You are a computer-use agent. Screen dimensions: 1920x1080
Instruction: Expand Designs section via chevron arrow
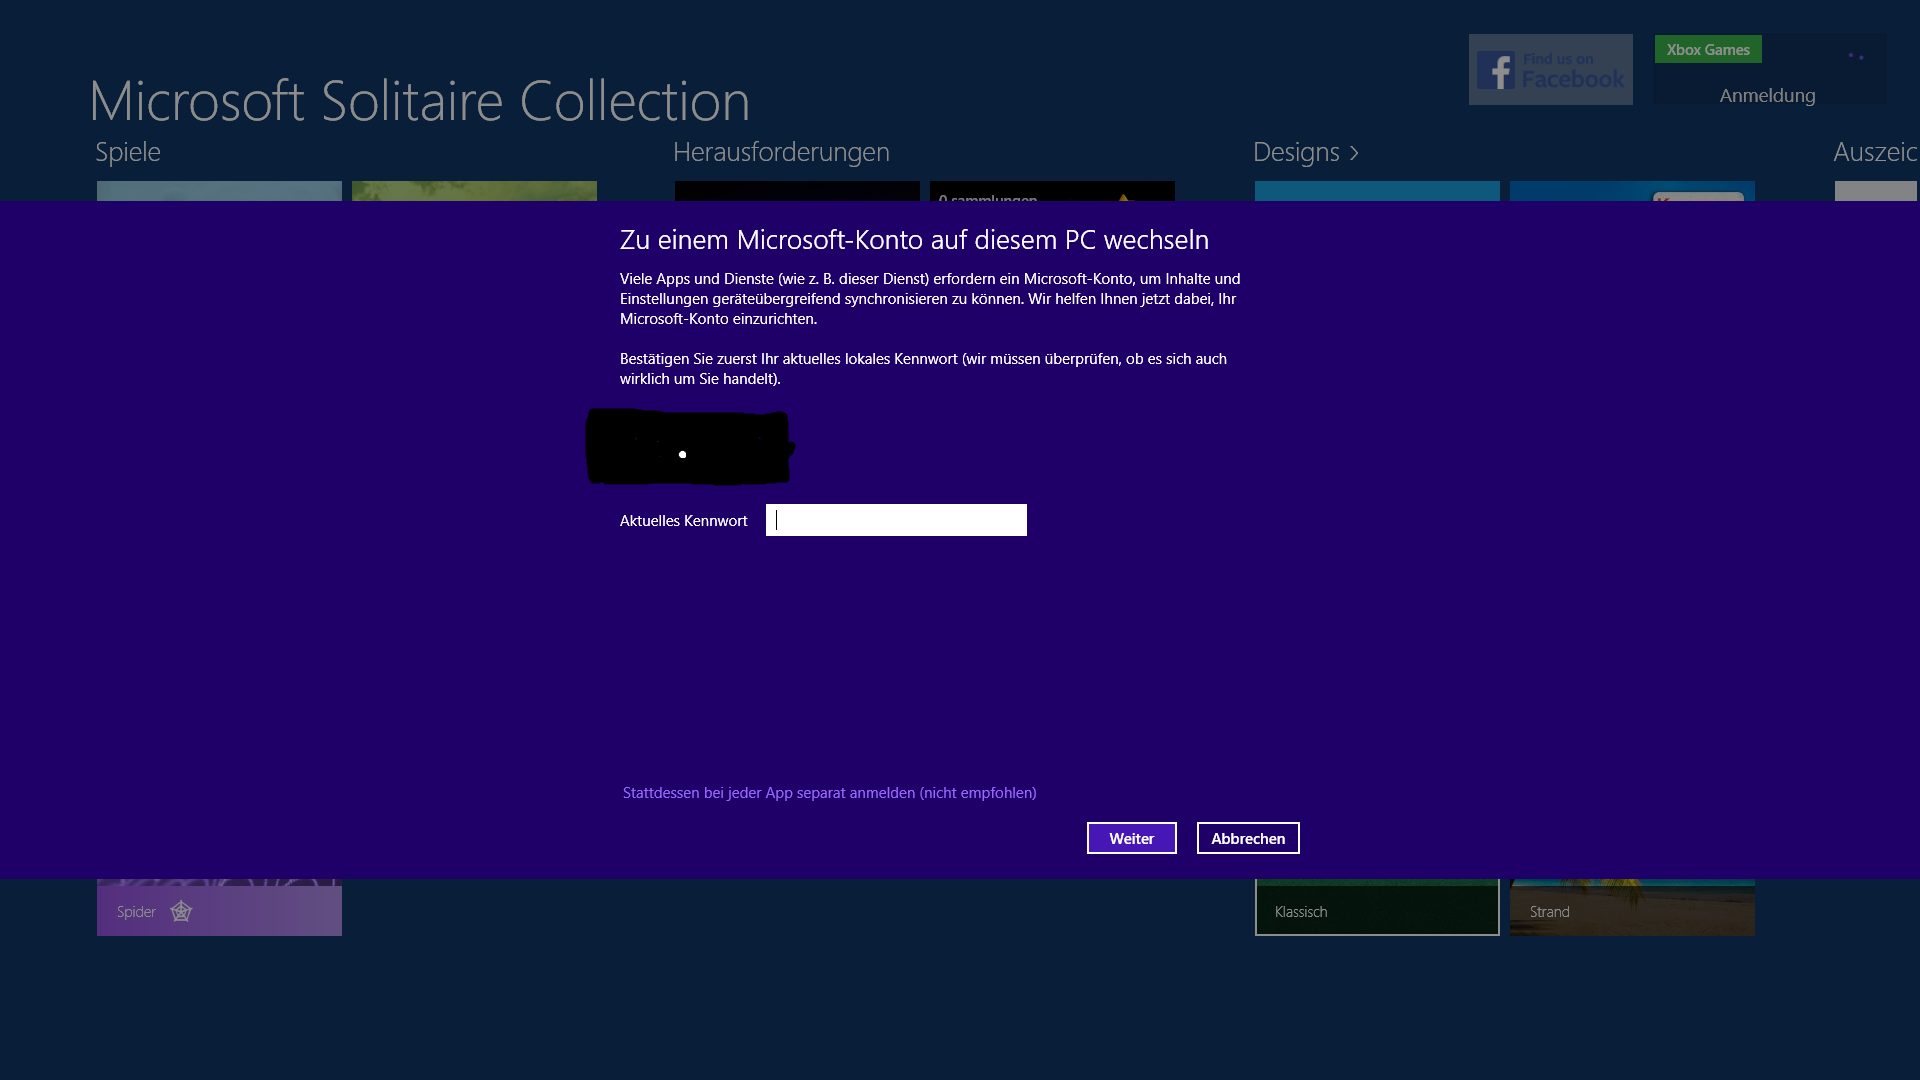pyautogui.click(x=1354, y=153)
